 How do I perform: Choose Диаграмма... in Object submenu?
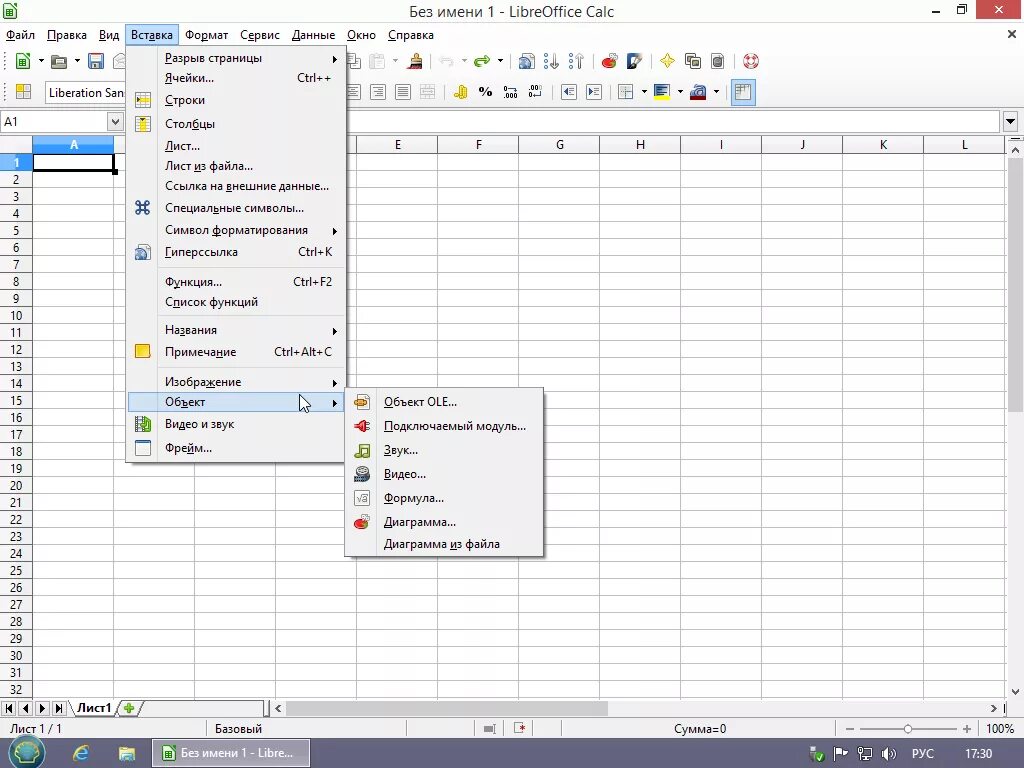(x=444, y=522)
